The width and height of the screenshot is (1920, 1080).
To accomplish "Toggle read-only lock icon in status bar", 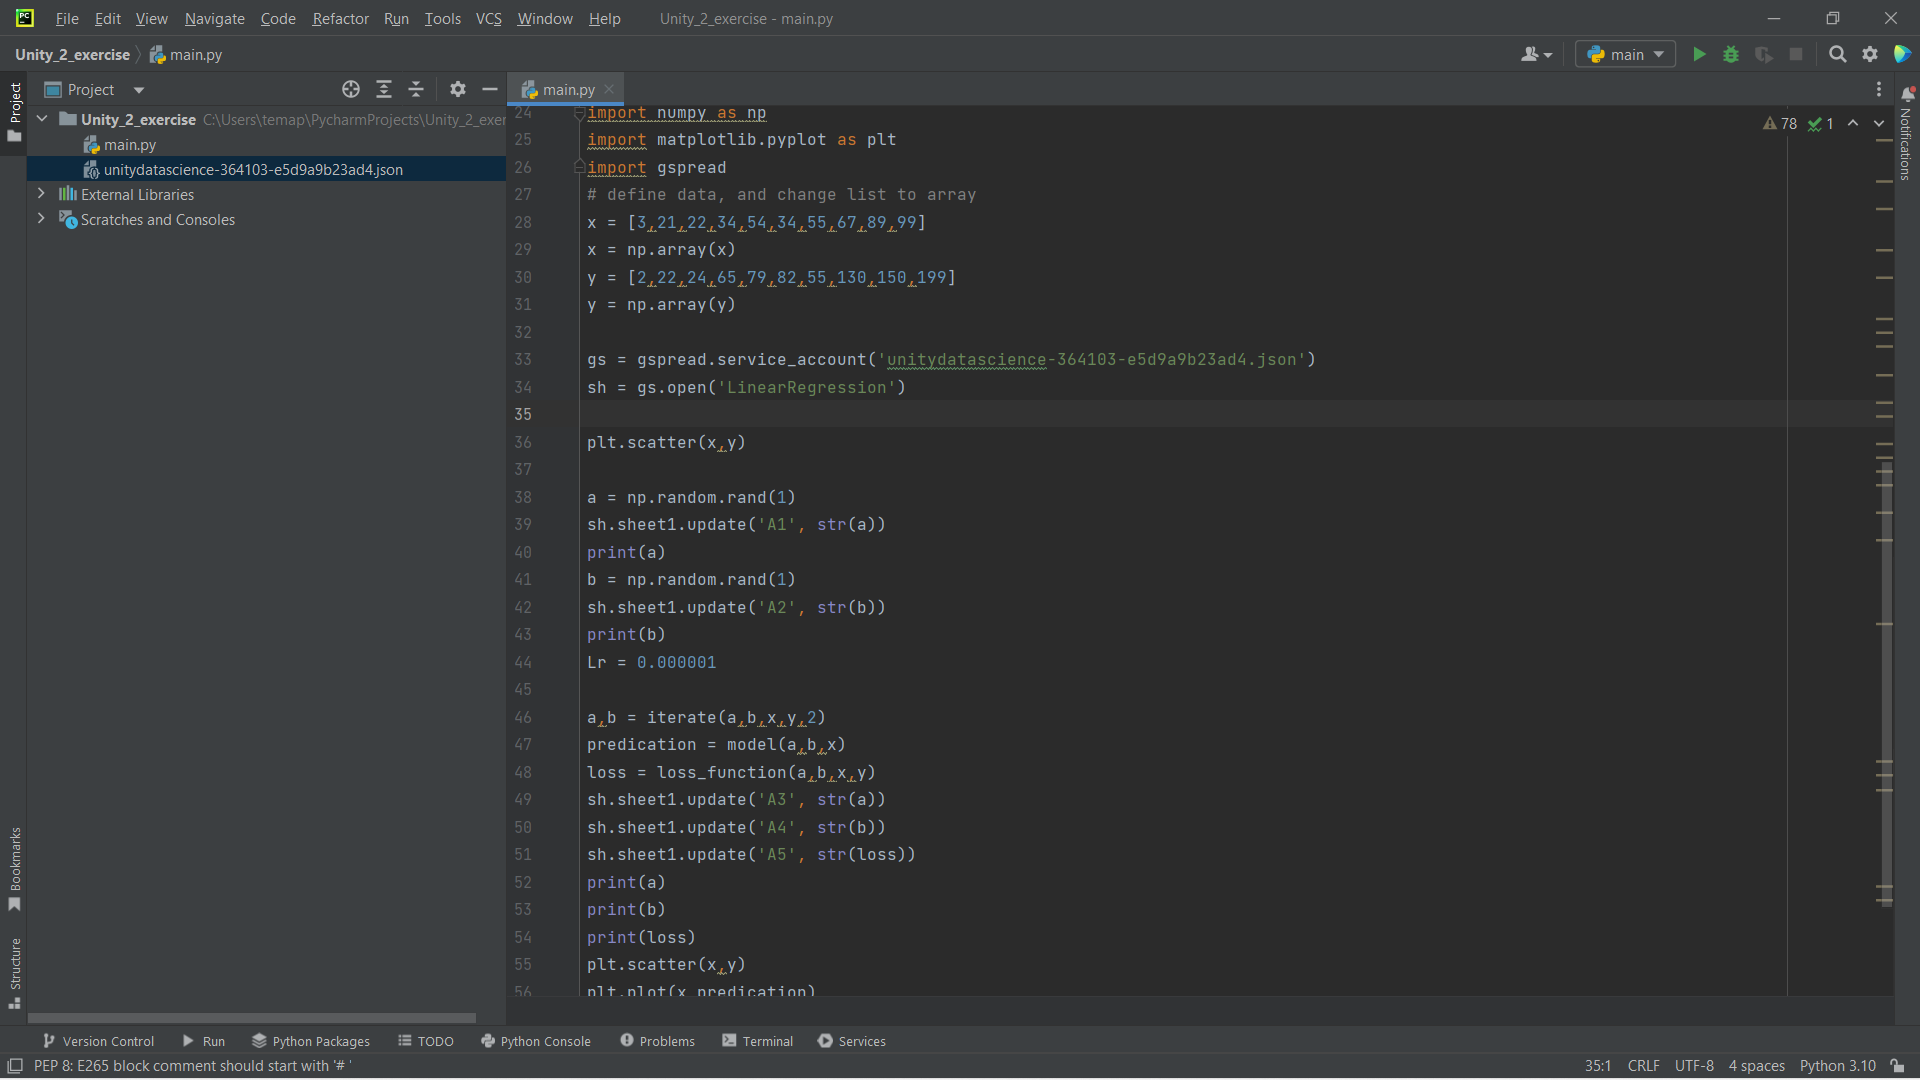I will point(1897,1066).
